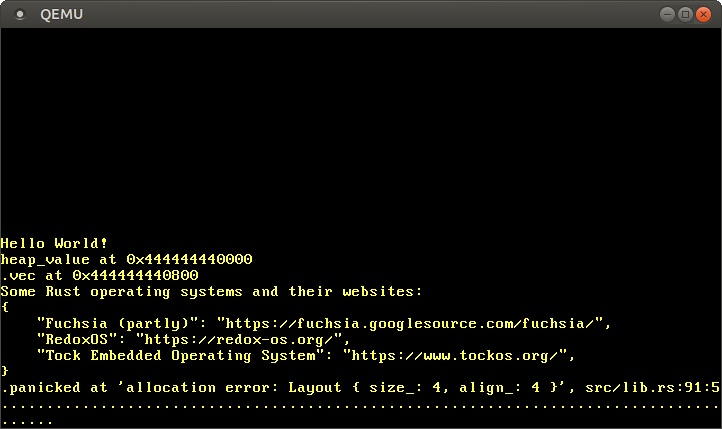Screen dimensions: 722x429
Task: Click the opening curly brace line
Action: tap(5, 307)
